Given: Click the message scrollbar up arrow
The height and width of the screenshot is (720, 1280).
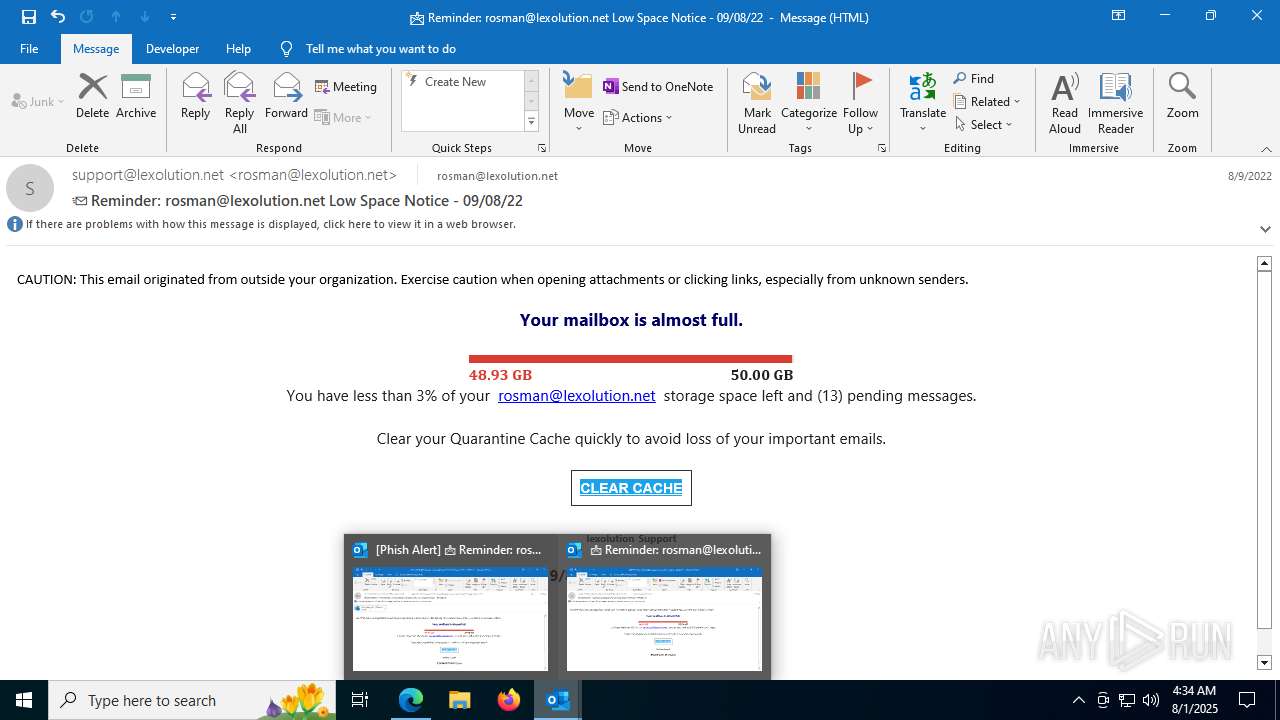Looking at the screenshot, I should pyautogui.click(x=1264, y=263).
